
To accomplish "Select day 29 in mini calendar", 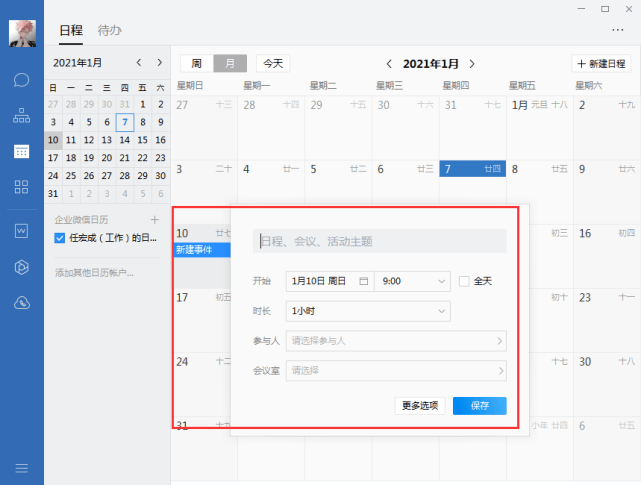I will [142, 176].
